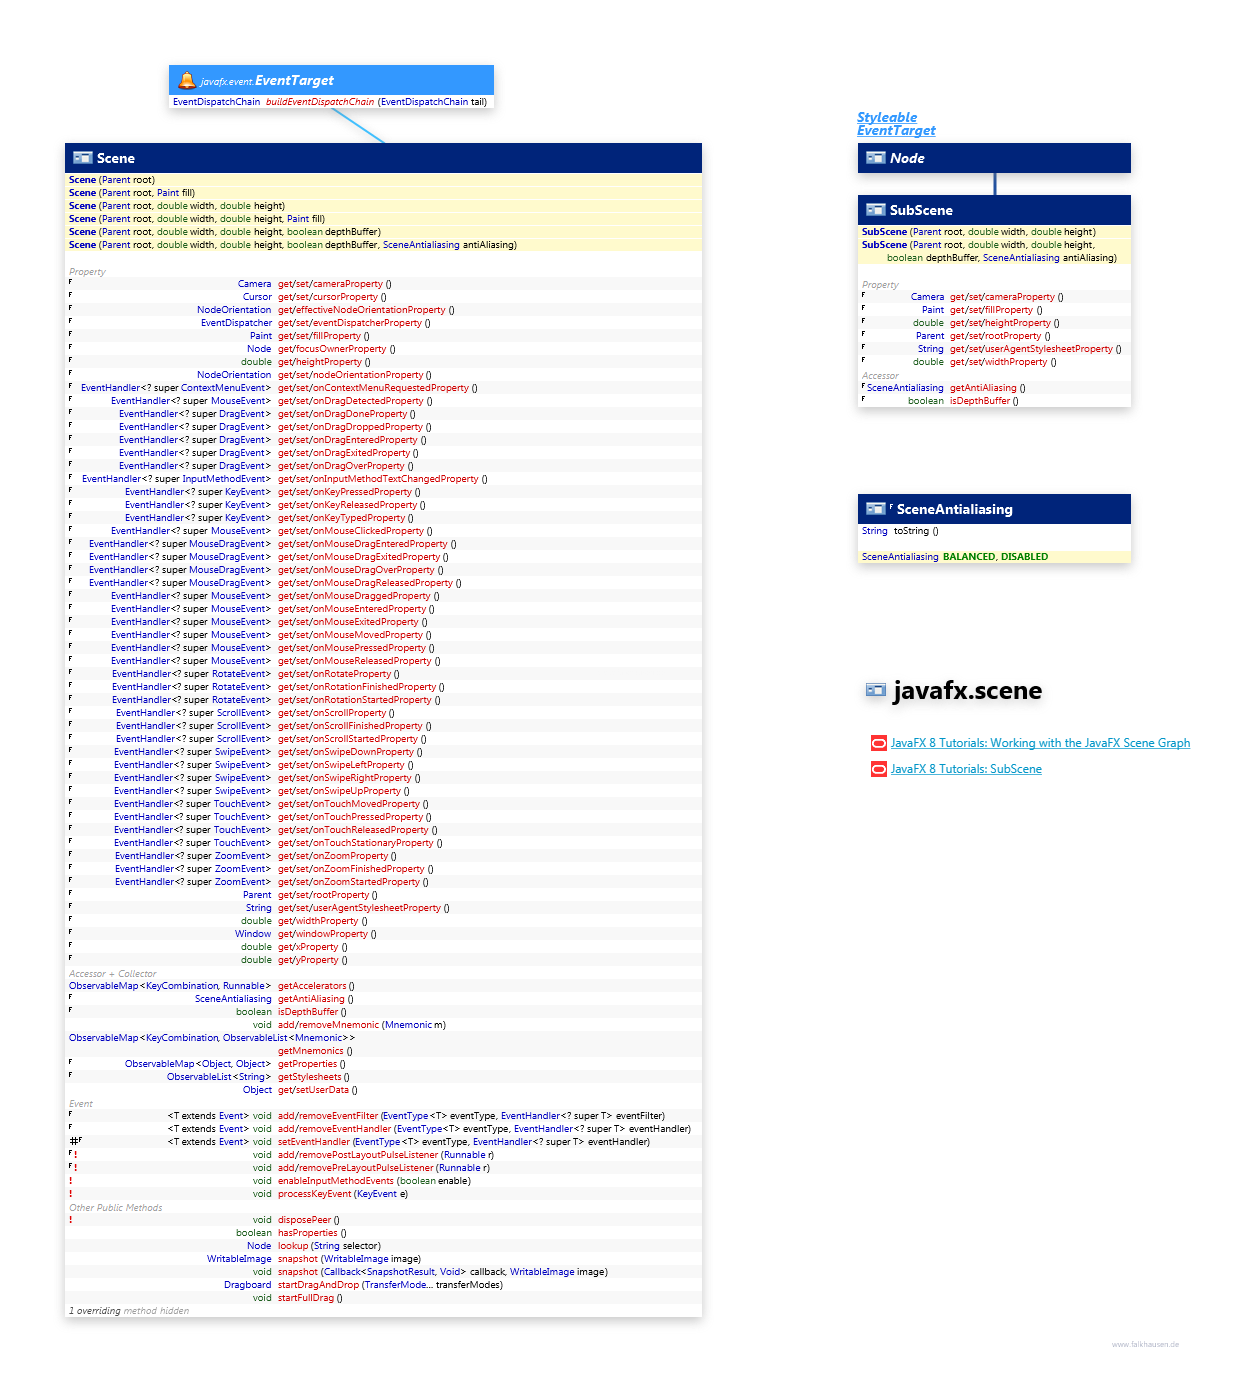Viewport: 1237px width, 1390px height.
Task: Click the Node class header icon
Action: (875, 158)
